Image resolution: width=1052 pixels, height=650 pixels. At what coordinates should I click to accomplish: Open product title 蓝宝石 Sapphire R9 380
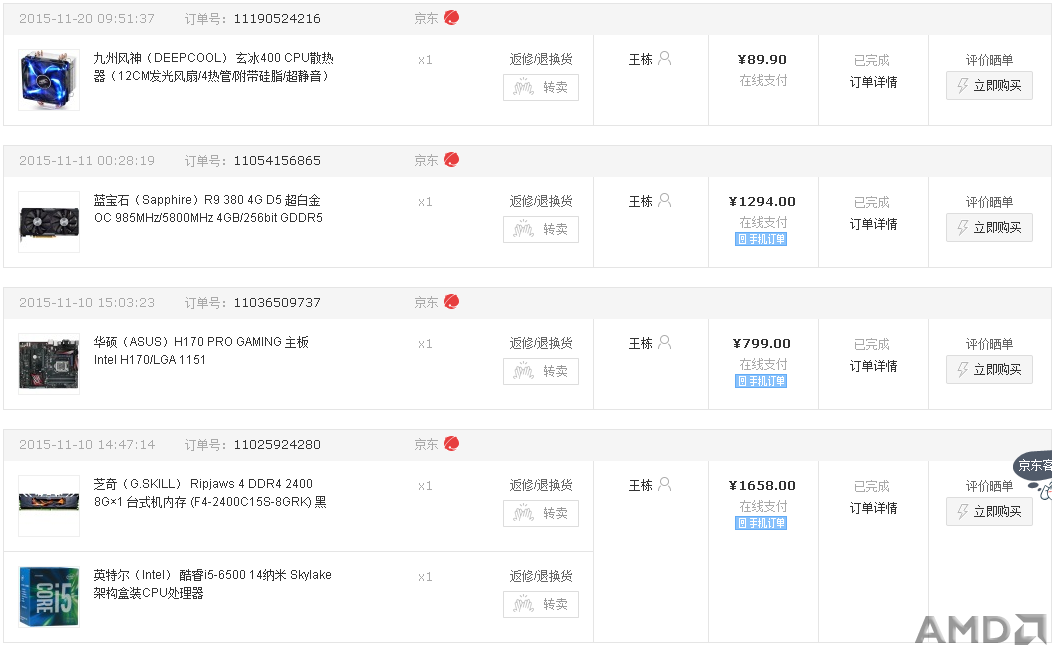(x=208, y=209)
